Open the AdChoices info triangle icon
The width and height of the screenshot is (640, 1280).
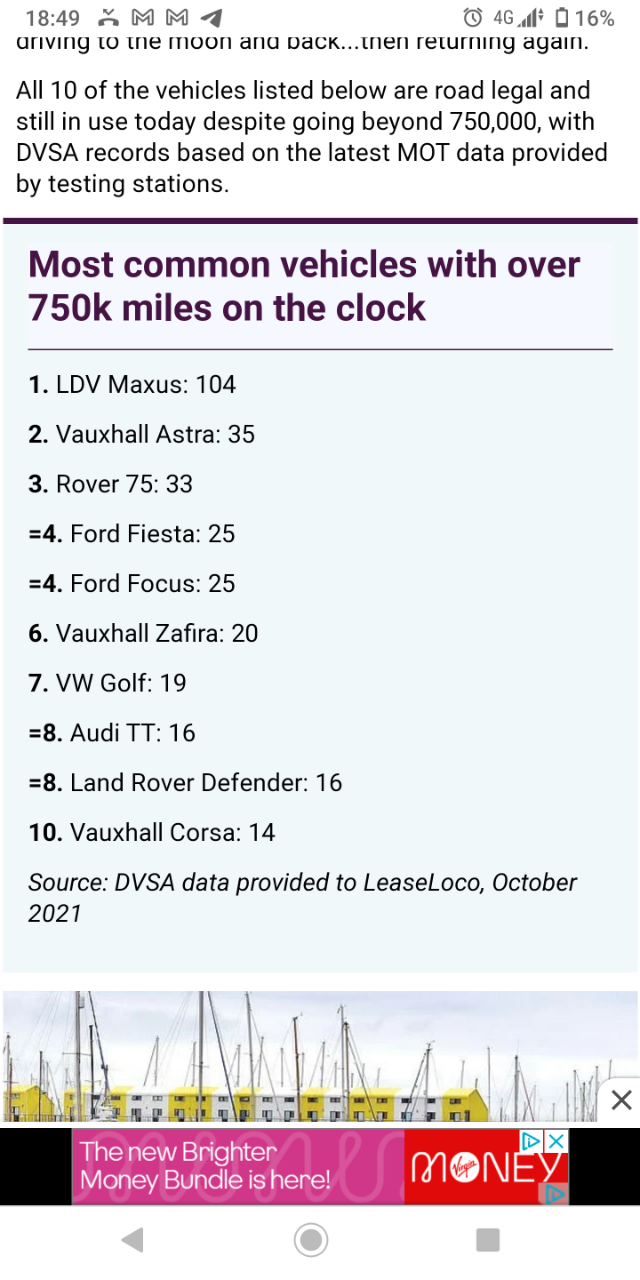pyautogui.click(x=533, y=1140)
